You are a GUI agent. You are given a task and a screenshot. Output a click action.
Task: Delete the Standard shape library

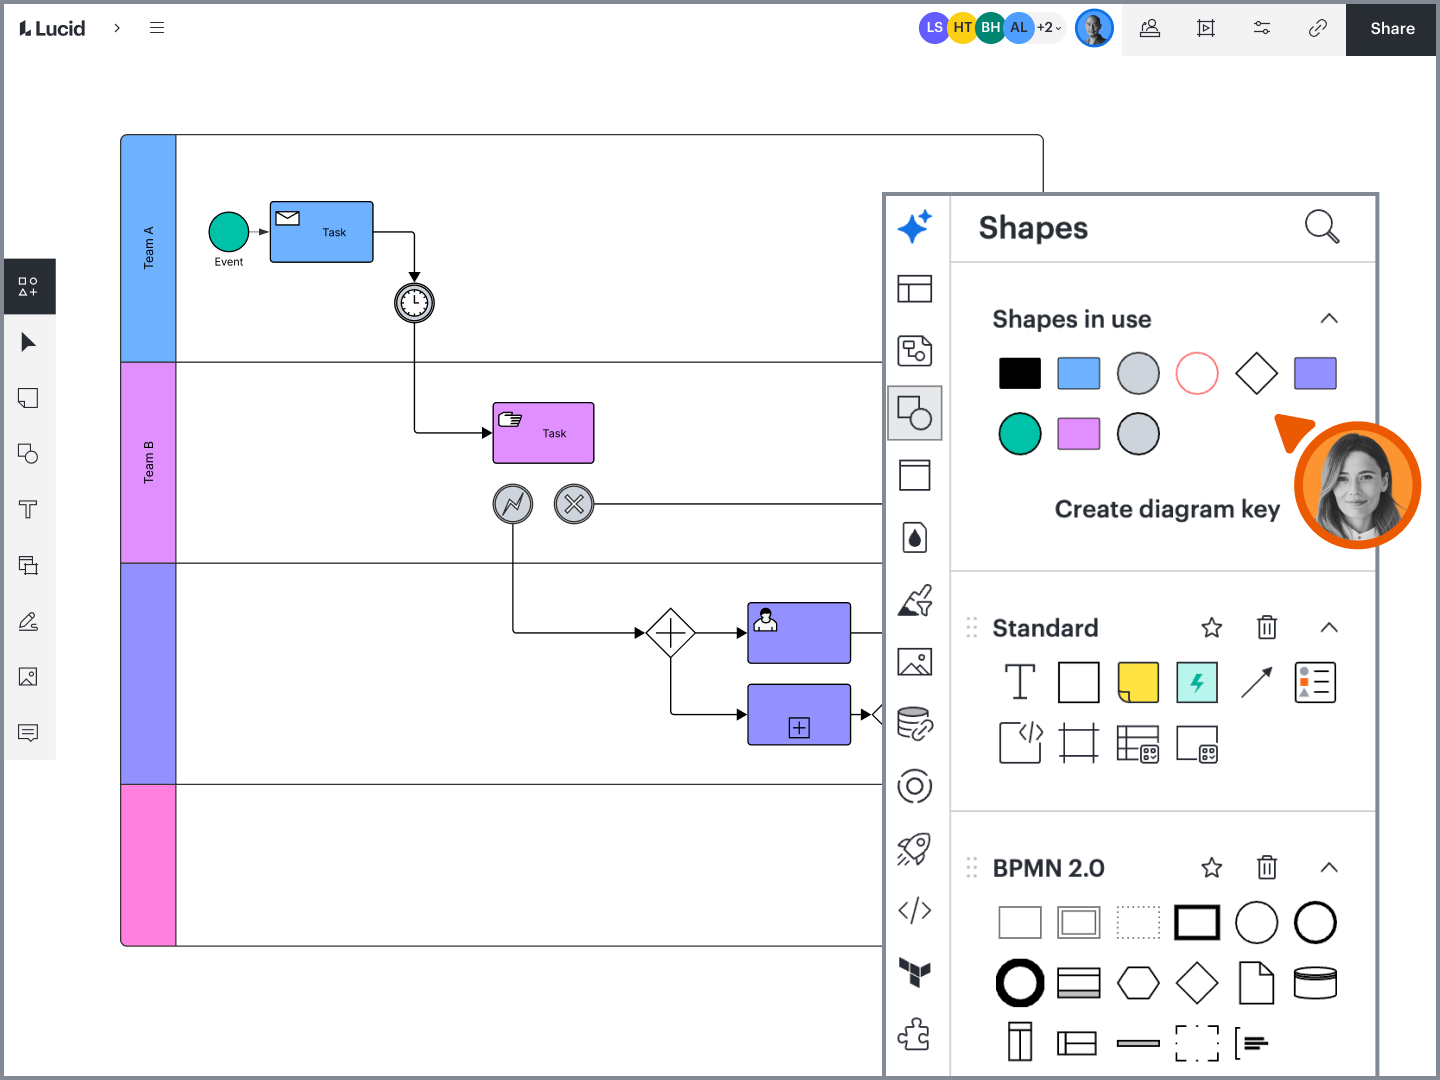coord(1267,627)
